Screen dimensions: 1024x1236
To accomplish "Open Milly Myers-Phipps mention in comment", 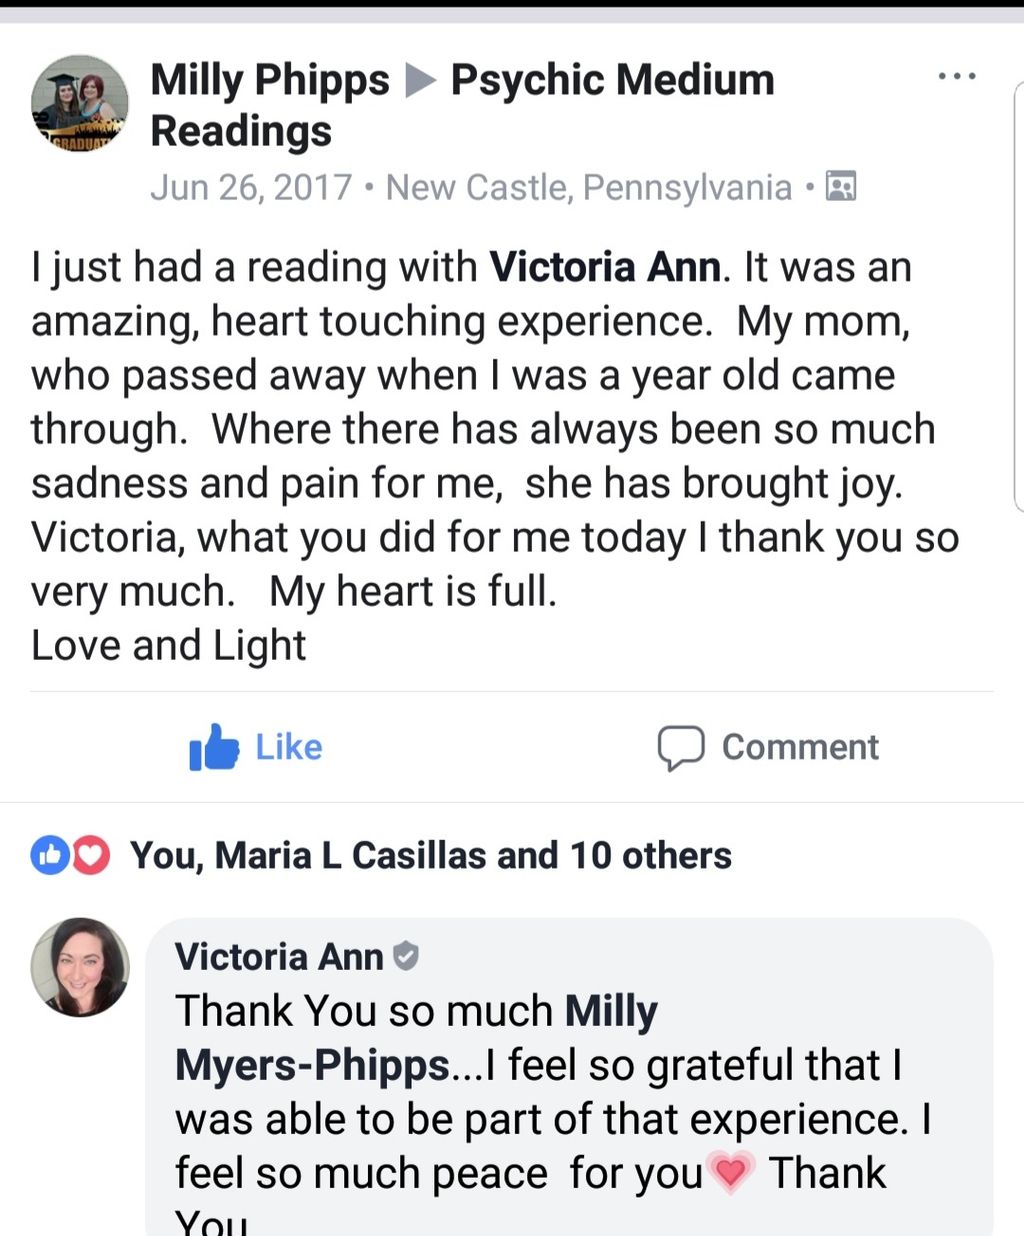I will pyautogui.click(x=417, y=1038).
